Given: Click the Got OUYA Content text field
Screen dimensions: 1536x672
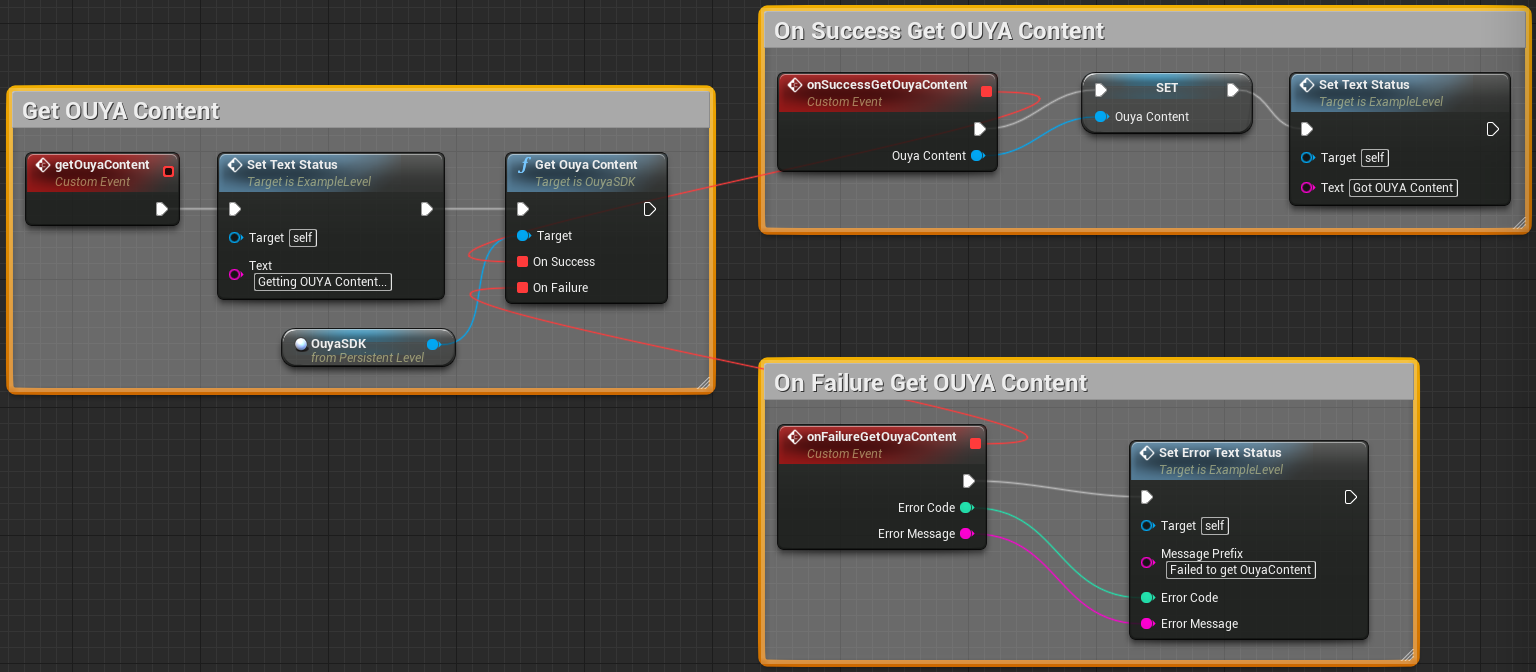Looking at the screenshot, I should point(1403,188).
